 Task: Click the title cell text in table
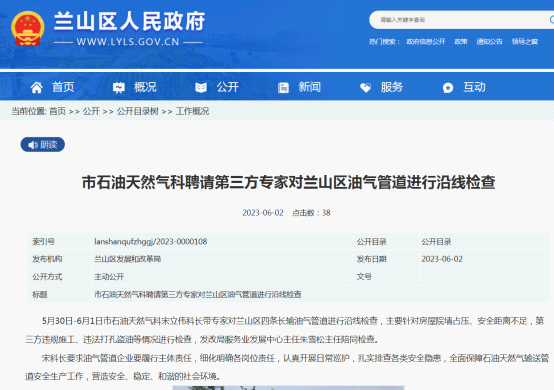coord(198,294)
